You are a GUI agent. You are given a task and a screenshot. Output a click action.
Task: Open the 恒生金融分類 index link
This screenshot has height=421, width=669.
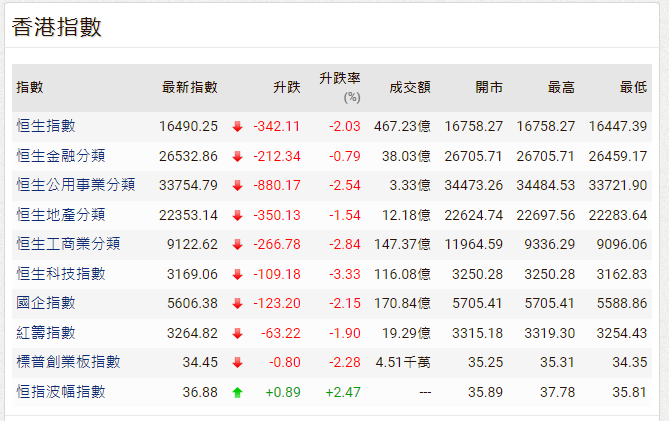tap(60, 156)
